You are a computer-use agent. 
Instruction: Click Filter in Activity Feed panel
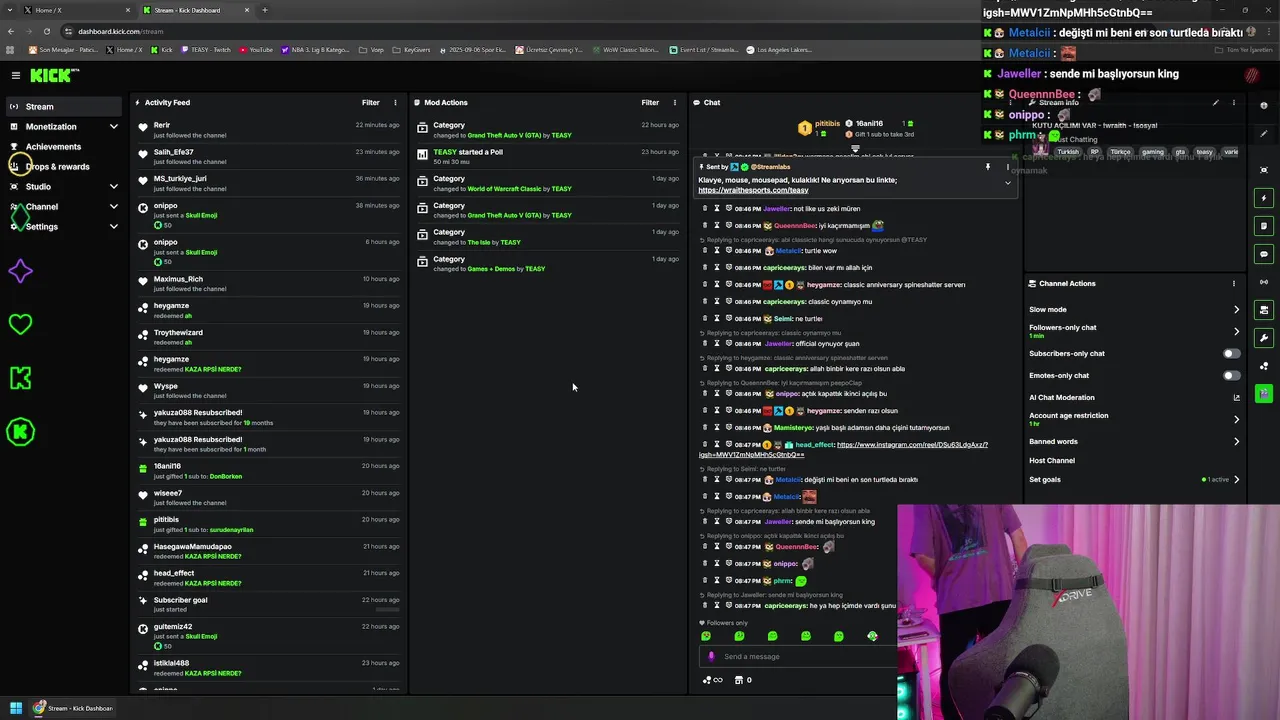point(370,102)
